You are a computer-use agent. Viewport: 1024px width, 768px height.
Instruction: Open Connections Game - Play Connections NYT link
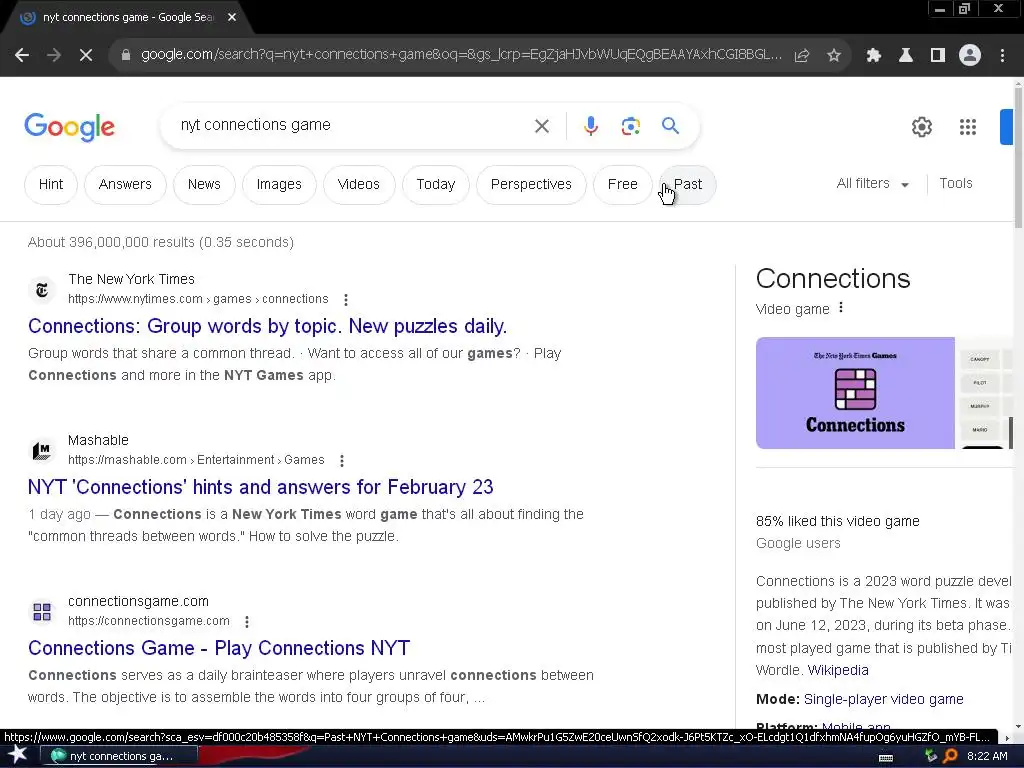click(219, 648)
